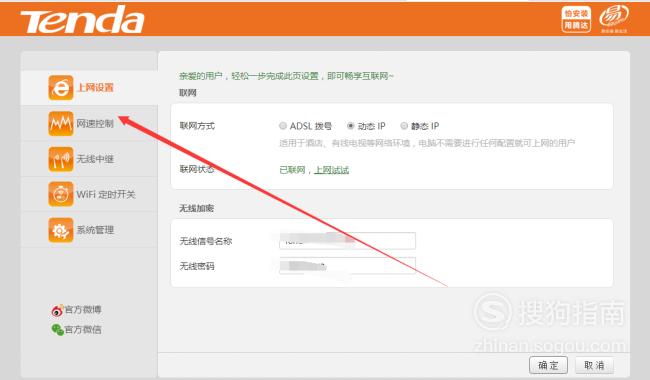Click the Tenda logo
The image size is (650, 380).
point(82,19)
